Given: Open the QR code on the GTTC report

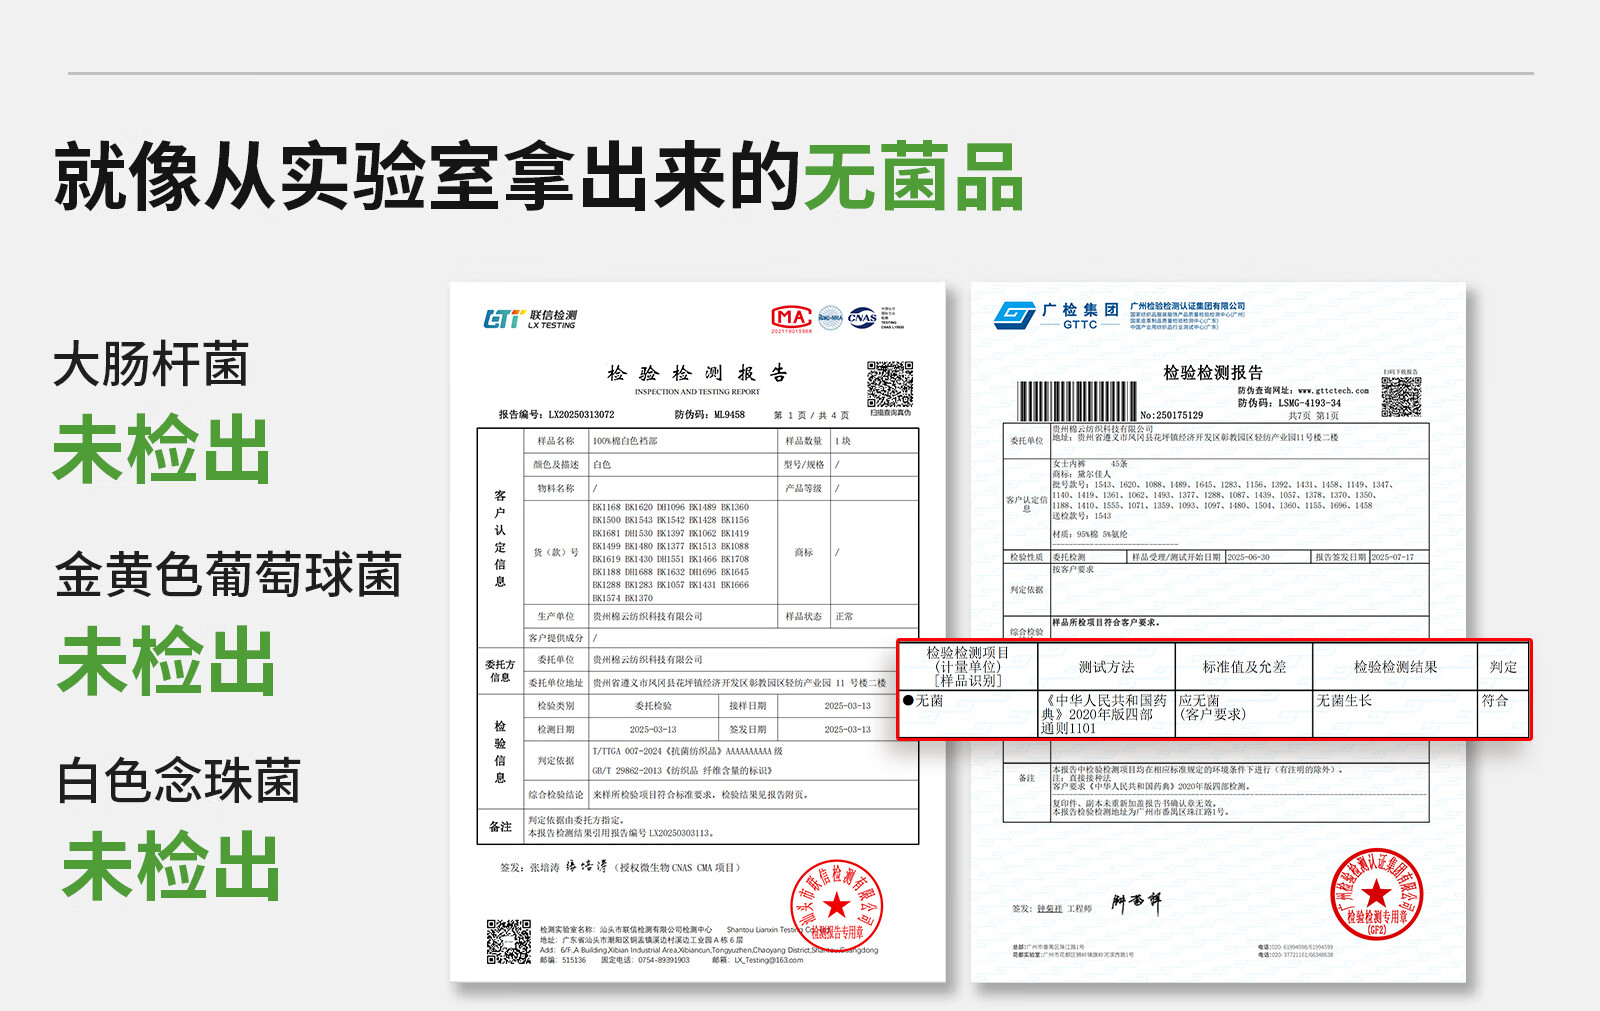Looking at the screenshot, I should pyautogui.click(x=1401, y=397).
